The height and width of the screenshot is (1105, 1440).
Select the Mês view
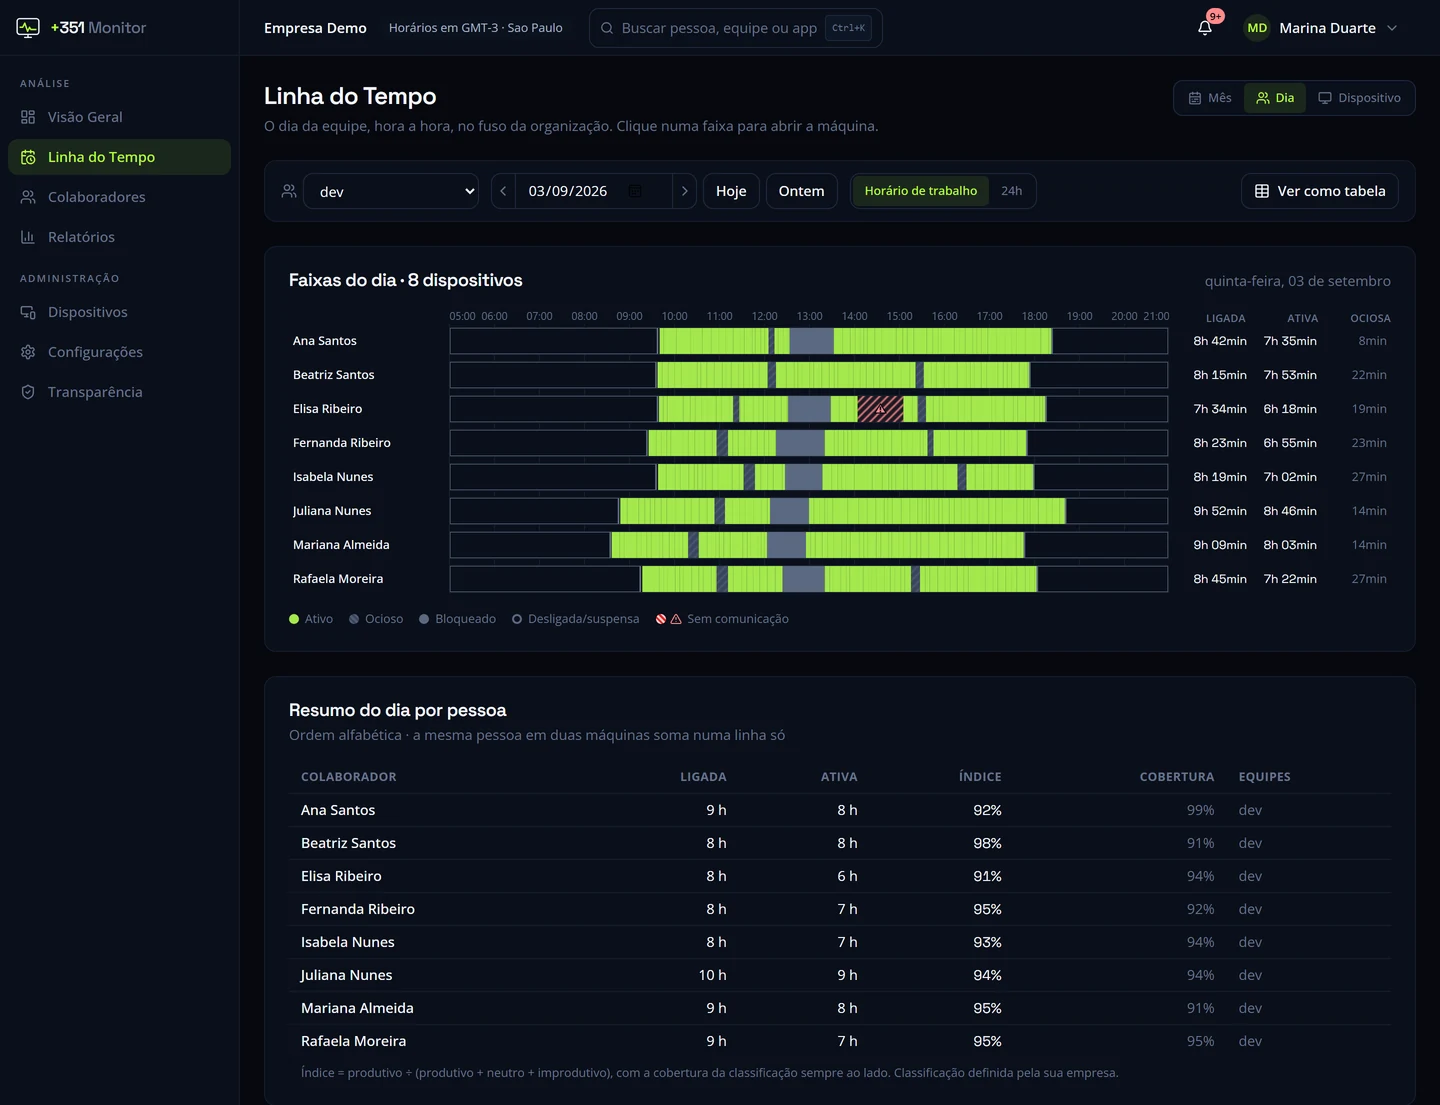coord(1210,98)
